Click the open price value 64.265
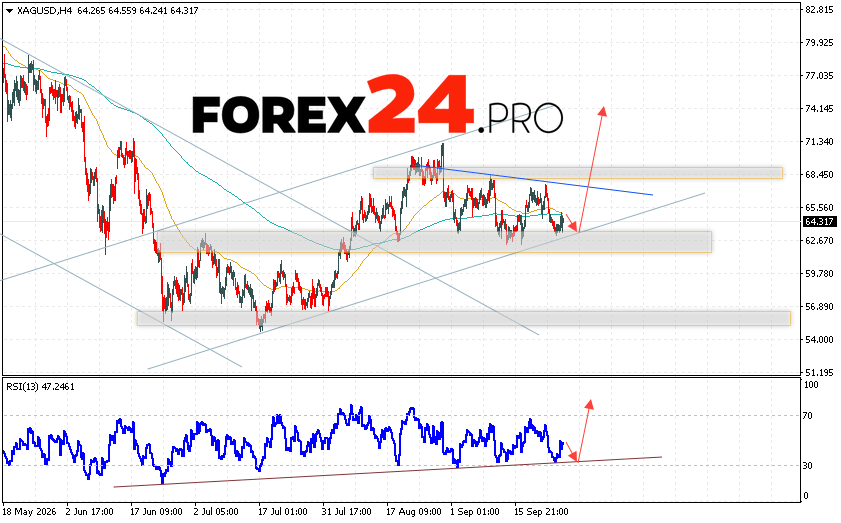 pos(90,11)
